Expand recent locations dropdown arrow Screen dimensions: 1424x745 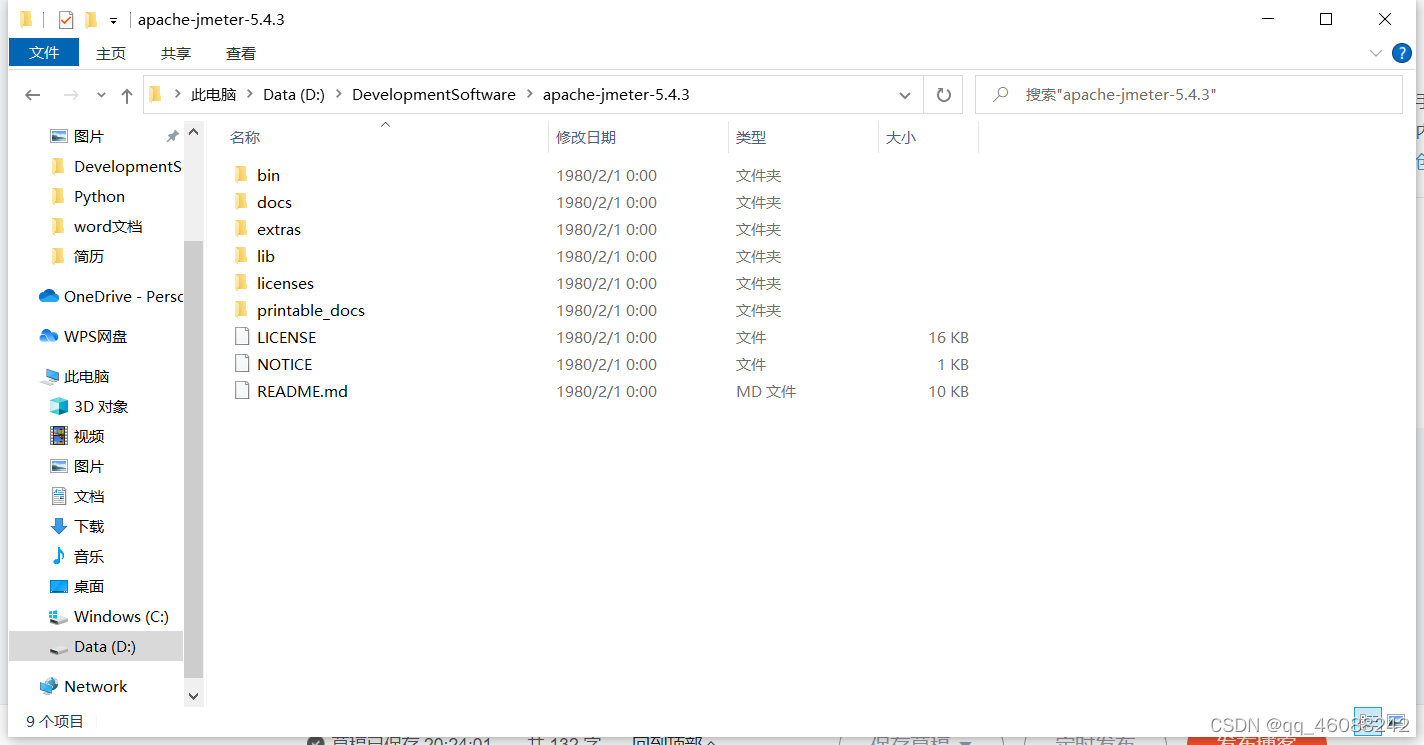101,95
